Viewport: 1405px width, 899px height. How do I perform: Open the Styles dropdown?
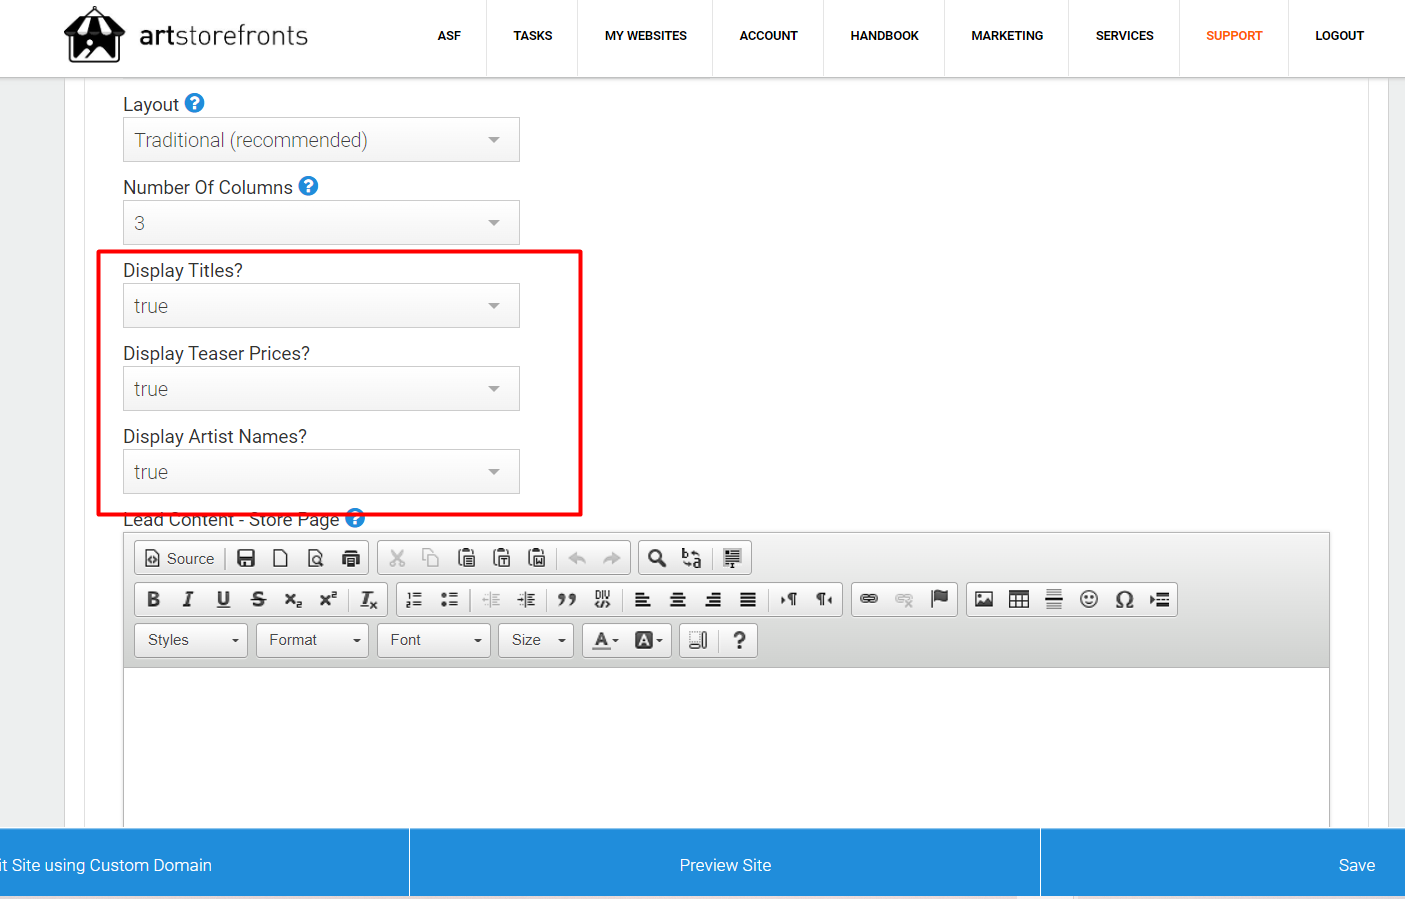coord(191,640)
